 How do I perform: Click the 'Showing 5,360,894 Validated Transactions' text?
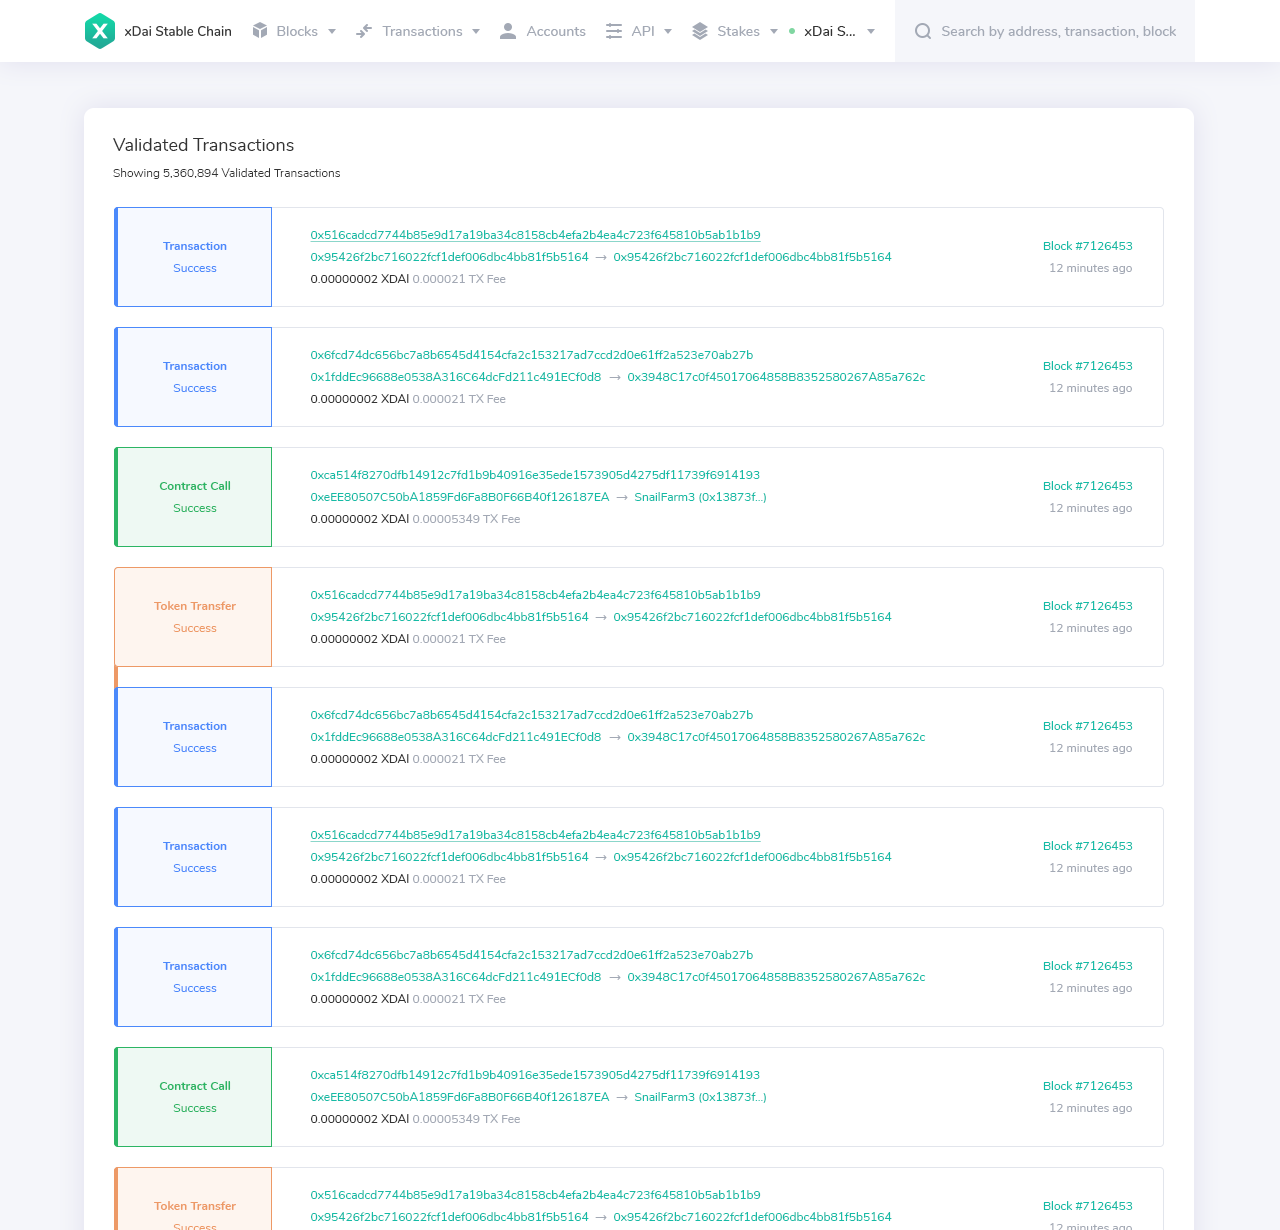coord(227,173)
